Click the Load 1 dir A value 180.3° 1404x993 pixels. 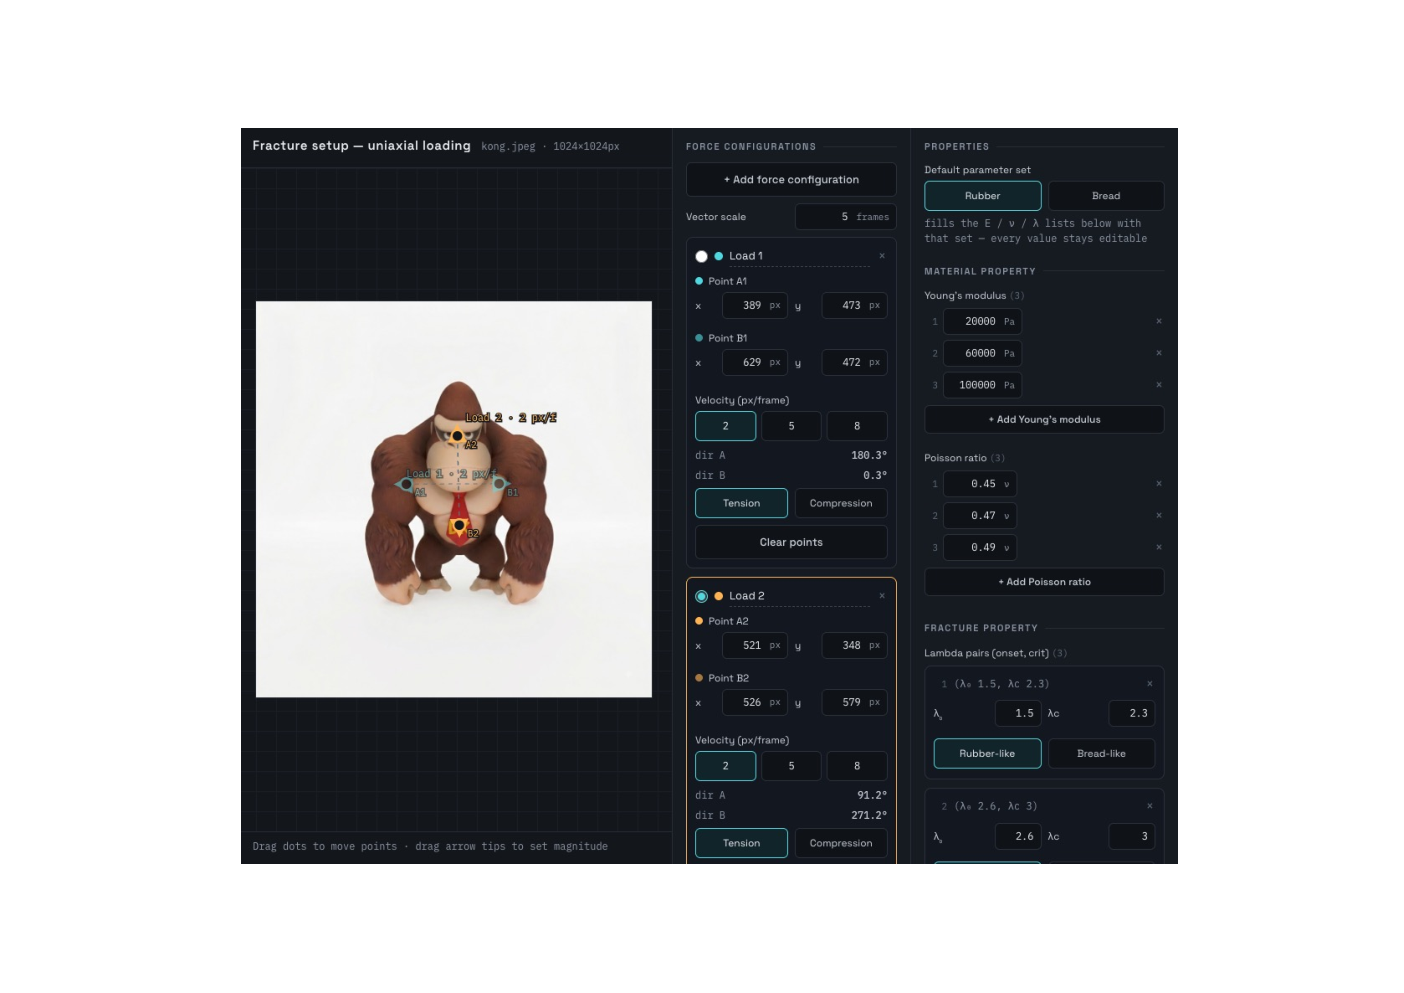tap(869, 455)
